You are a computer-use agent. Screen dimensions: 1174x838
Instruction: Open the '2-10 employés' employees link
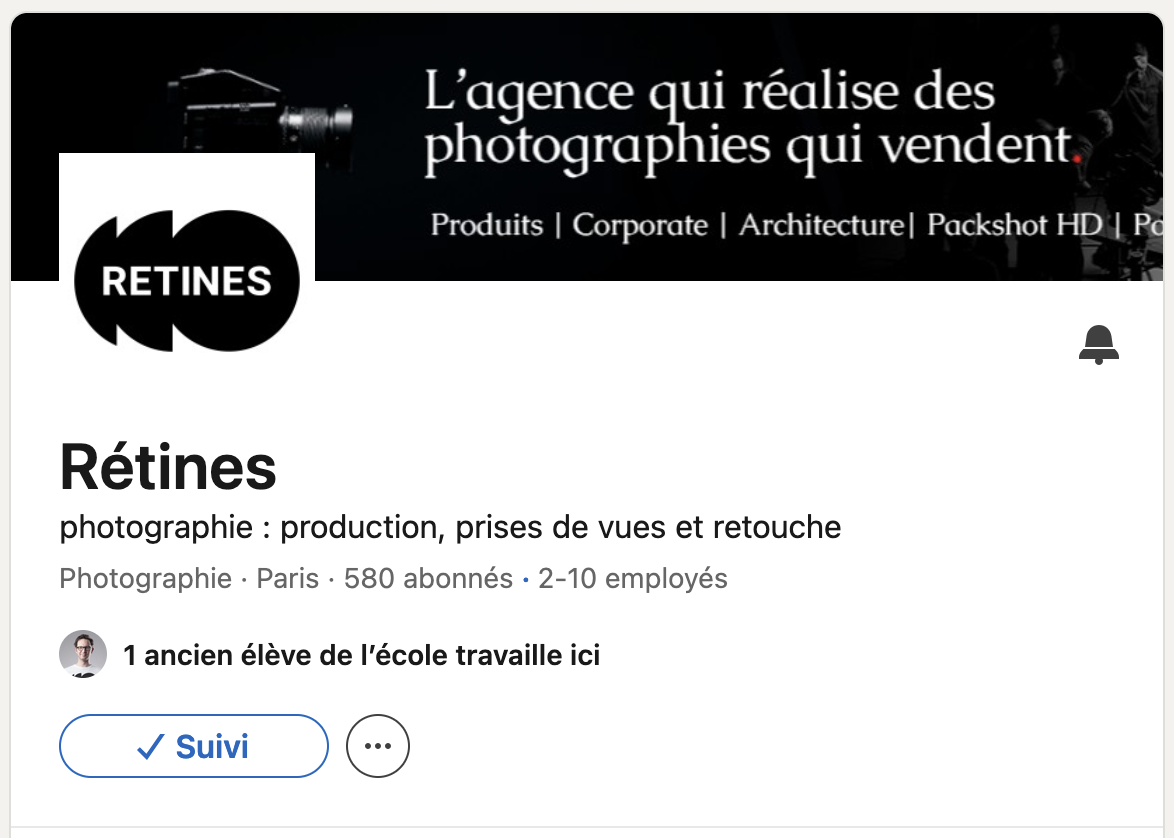point(632,578)
